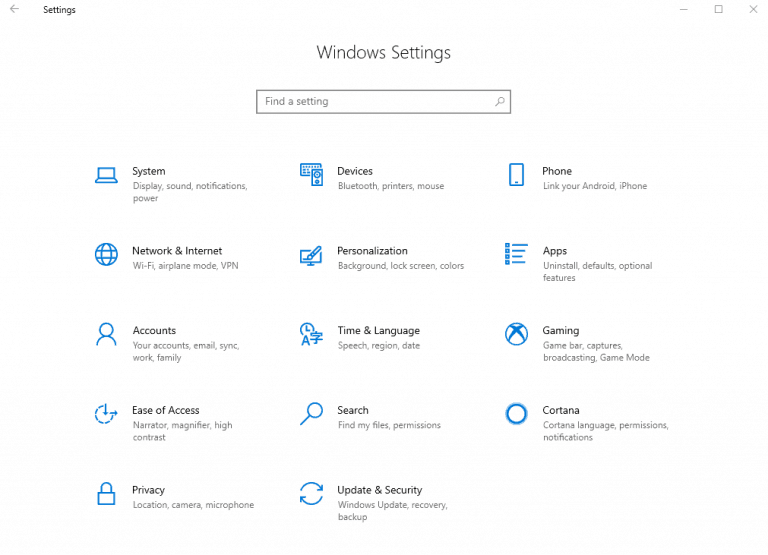Open the Search category title
Viewport: 768px width, 555px height.
[x=353, y=410]
